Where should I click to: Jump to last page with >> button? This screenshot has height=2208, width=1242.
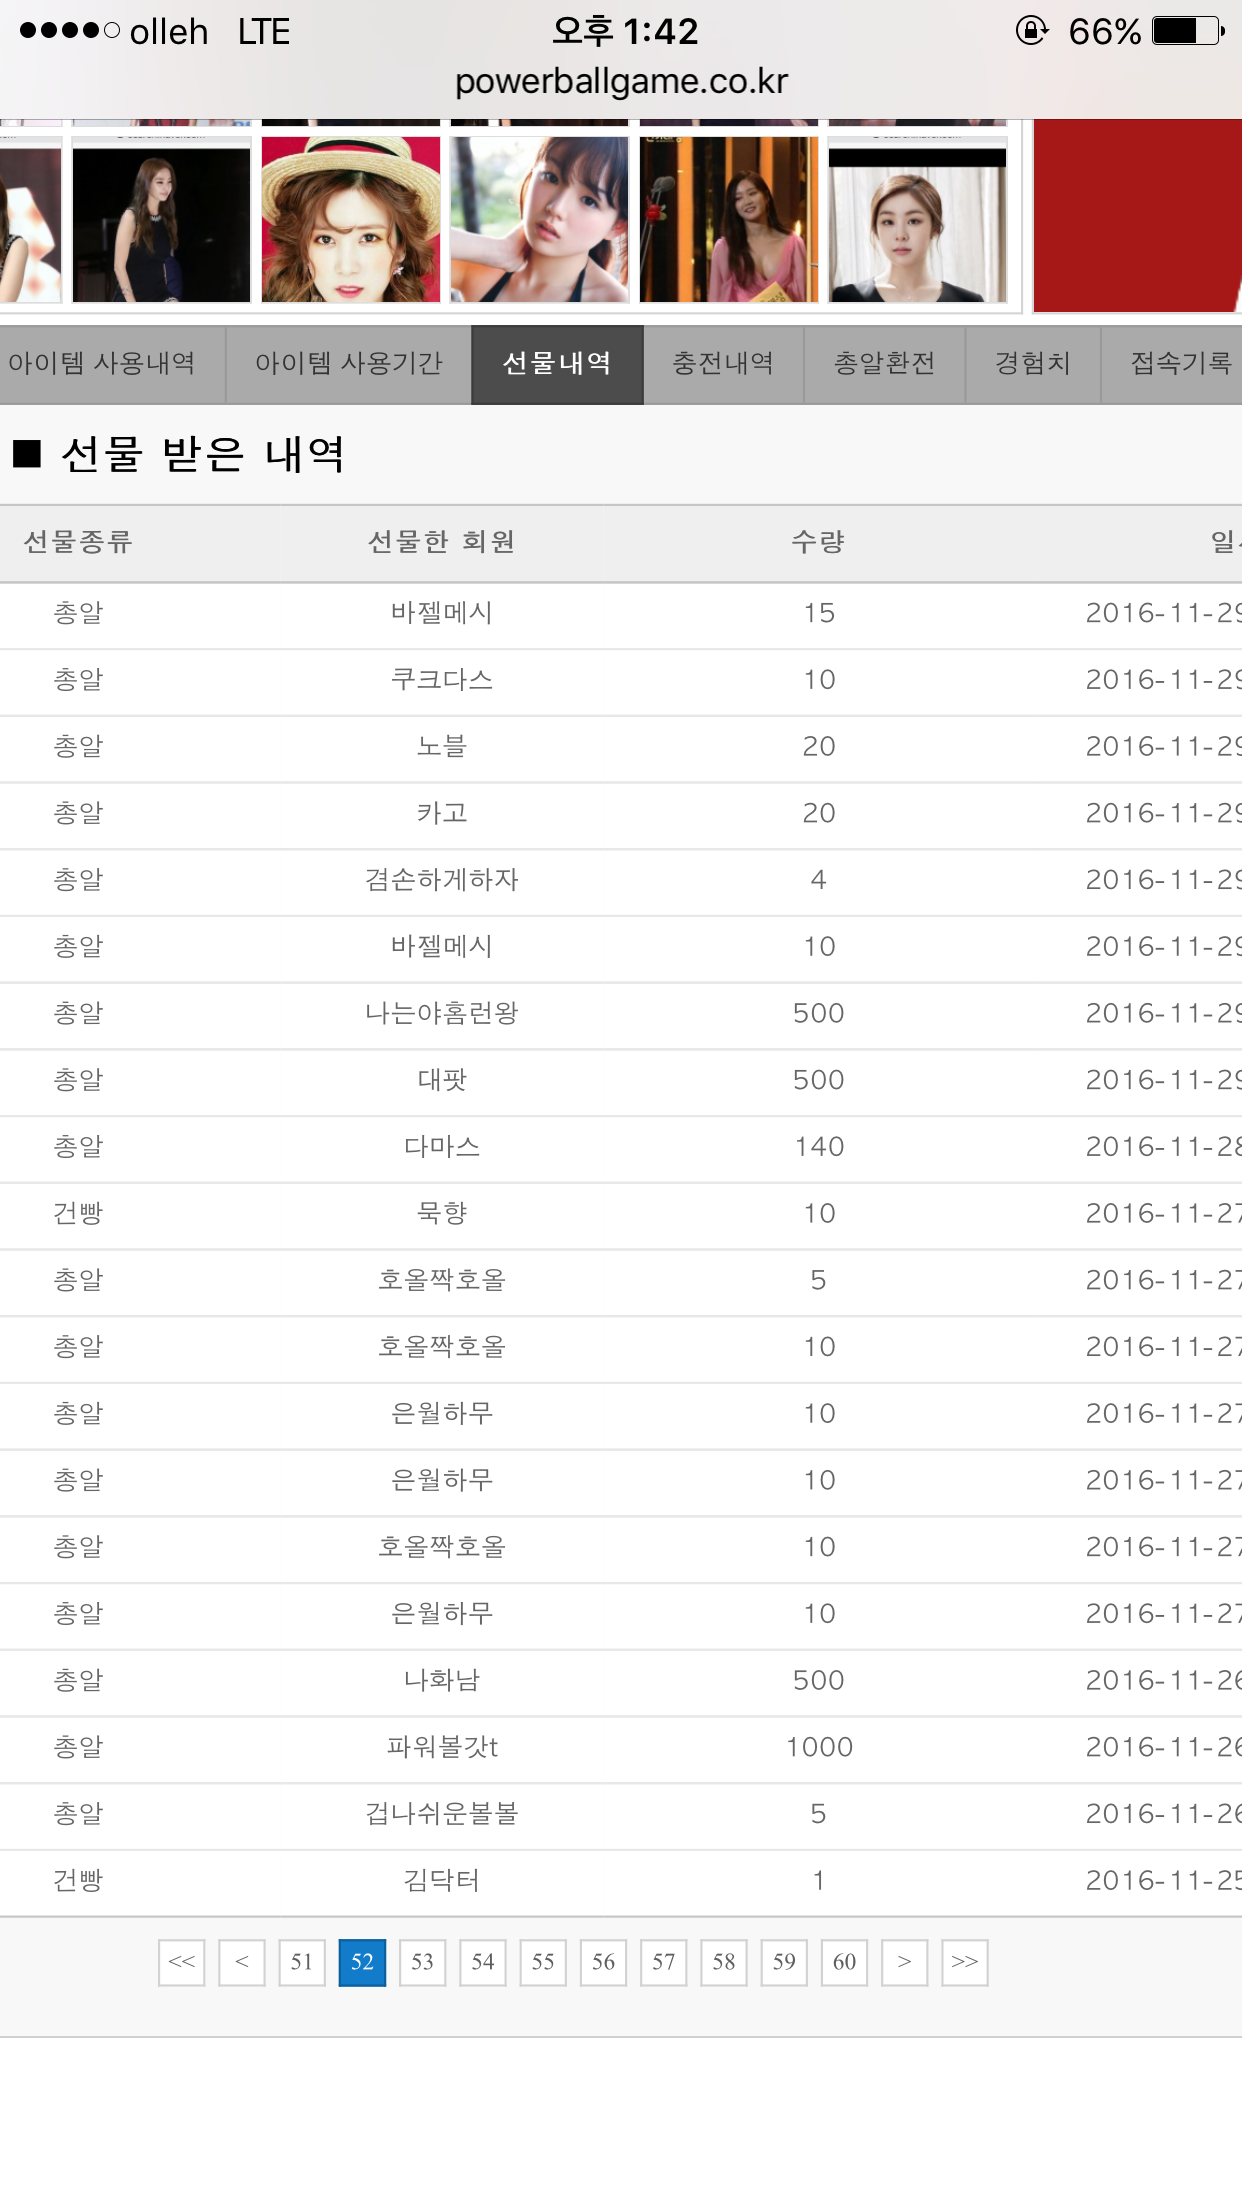(x=964, y=1962)
